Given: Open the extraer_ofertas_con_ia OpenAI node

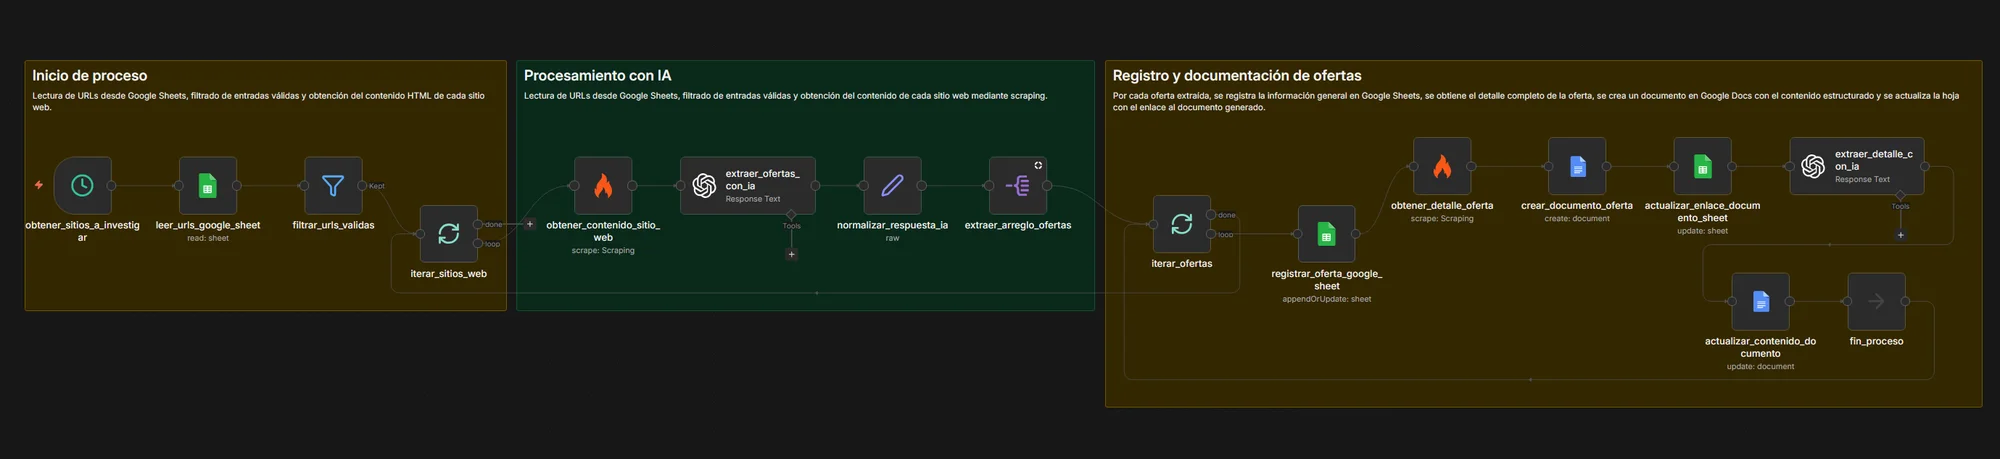Looking at the screenshot, I should point(747,185).
